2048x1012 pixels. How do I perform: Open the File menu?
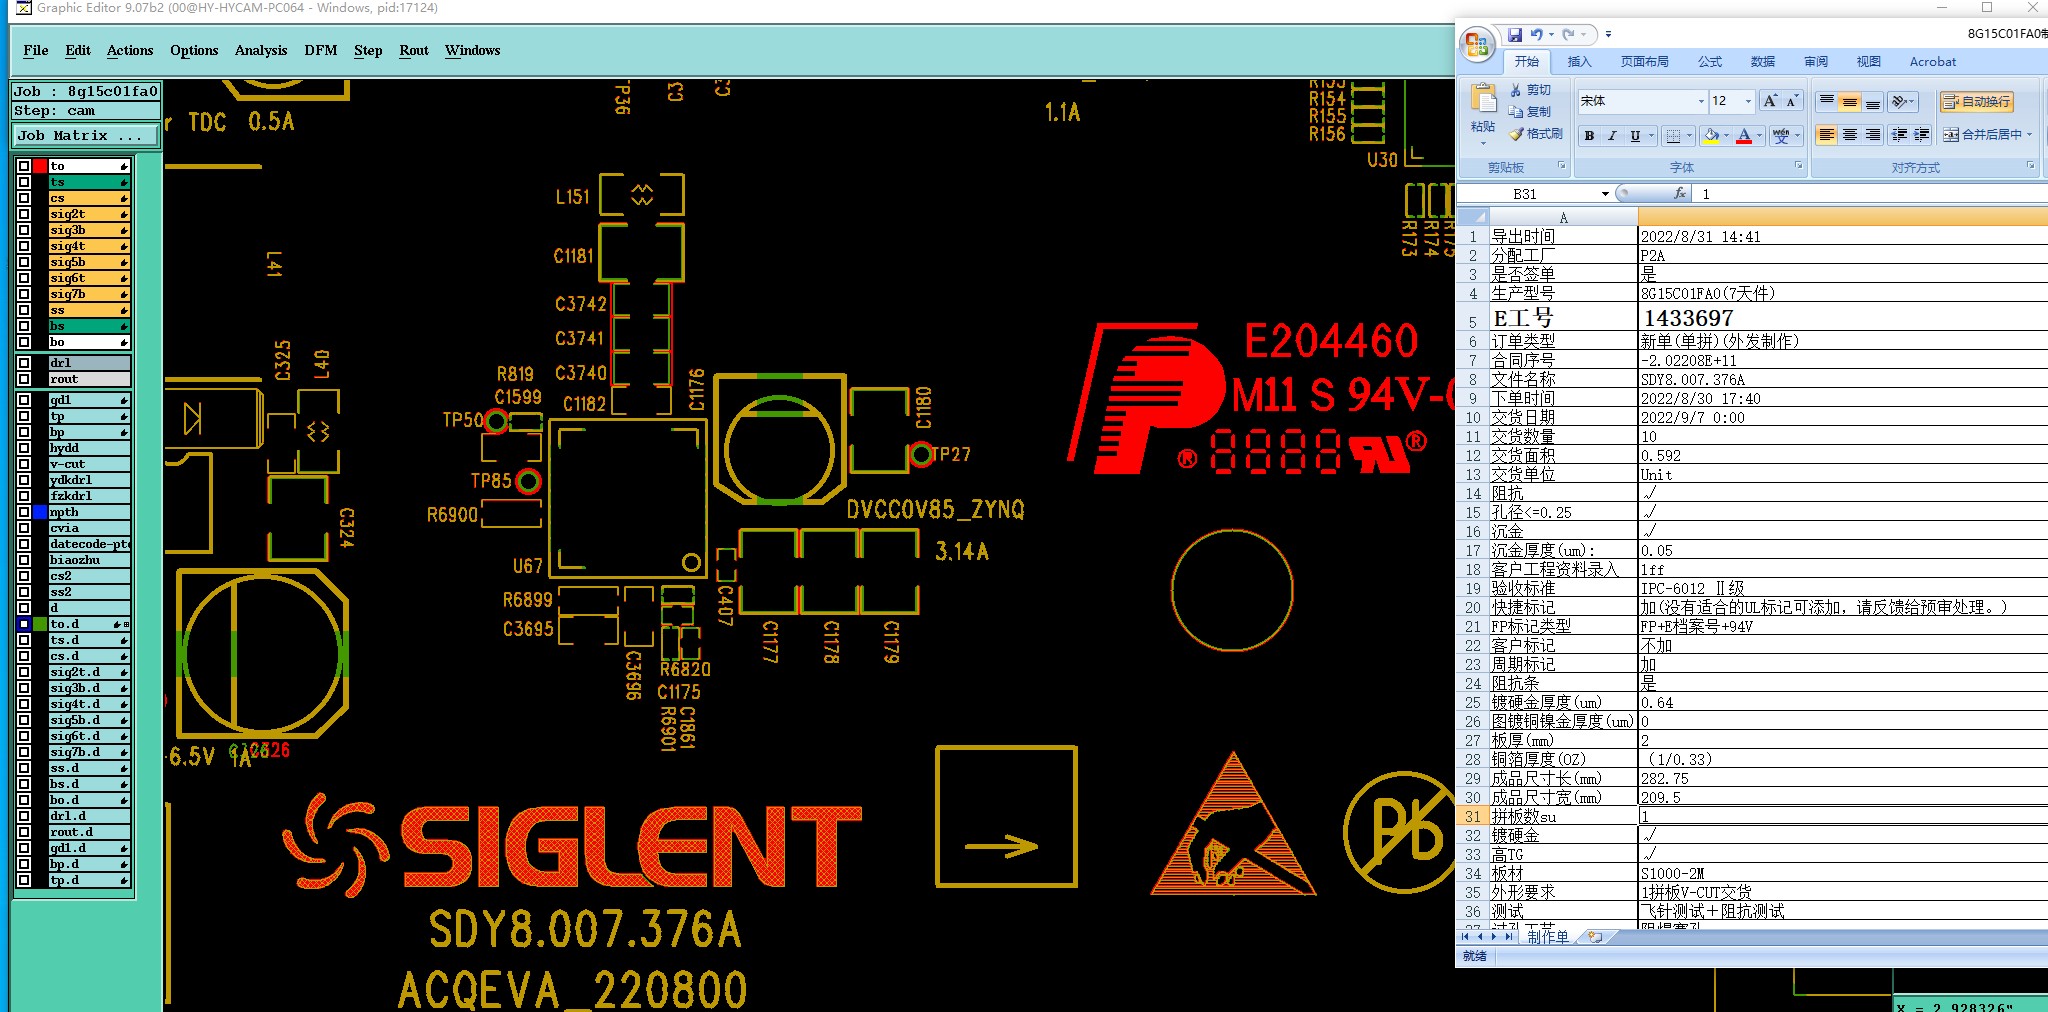(36, 50)
